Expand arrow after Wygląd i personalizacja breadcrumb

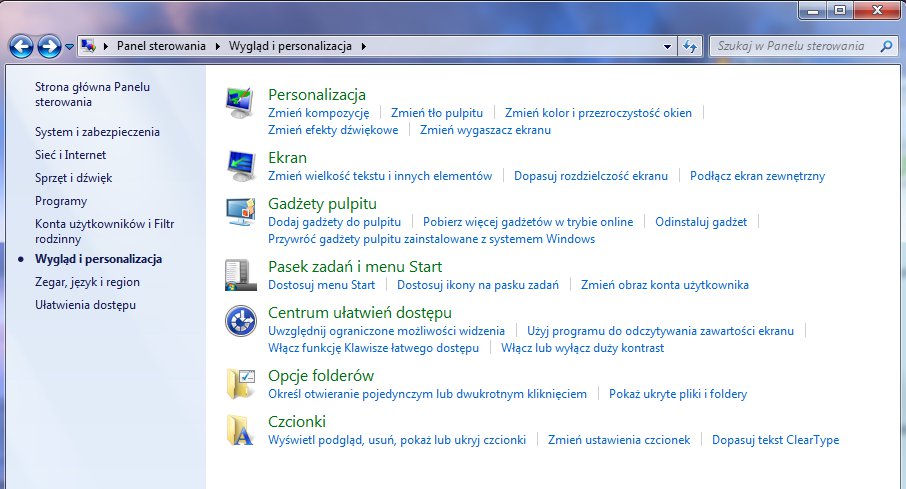[x=363, y=46]
